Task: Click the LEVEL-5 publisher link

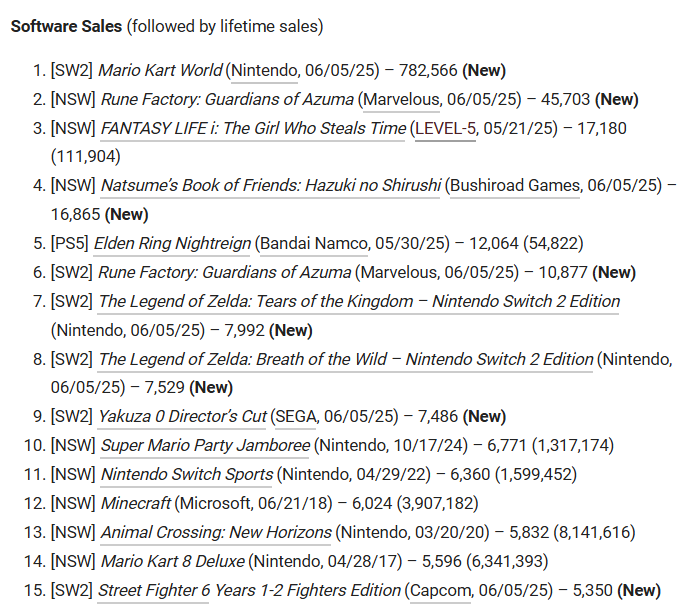Action: [446, 128]
